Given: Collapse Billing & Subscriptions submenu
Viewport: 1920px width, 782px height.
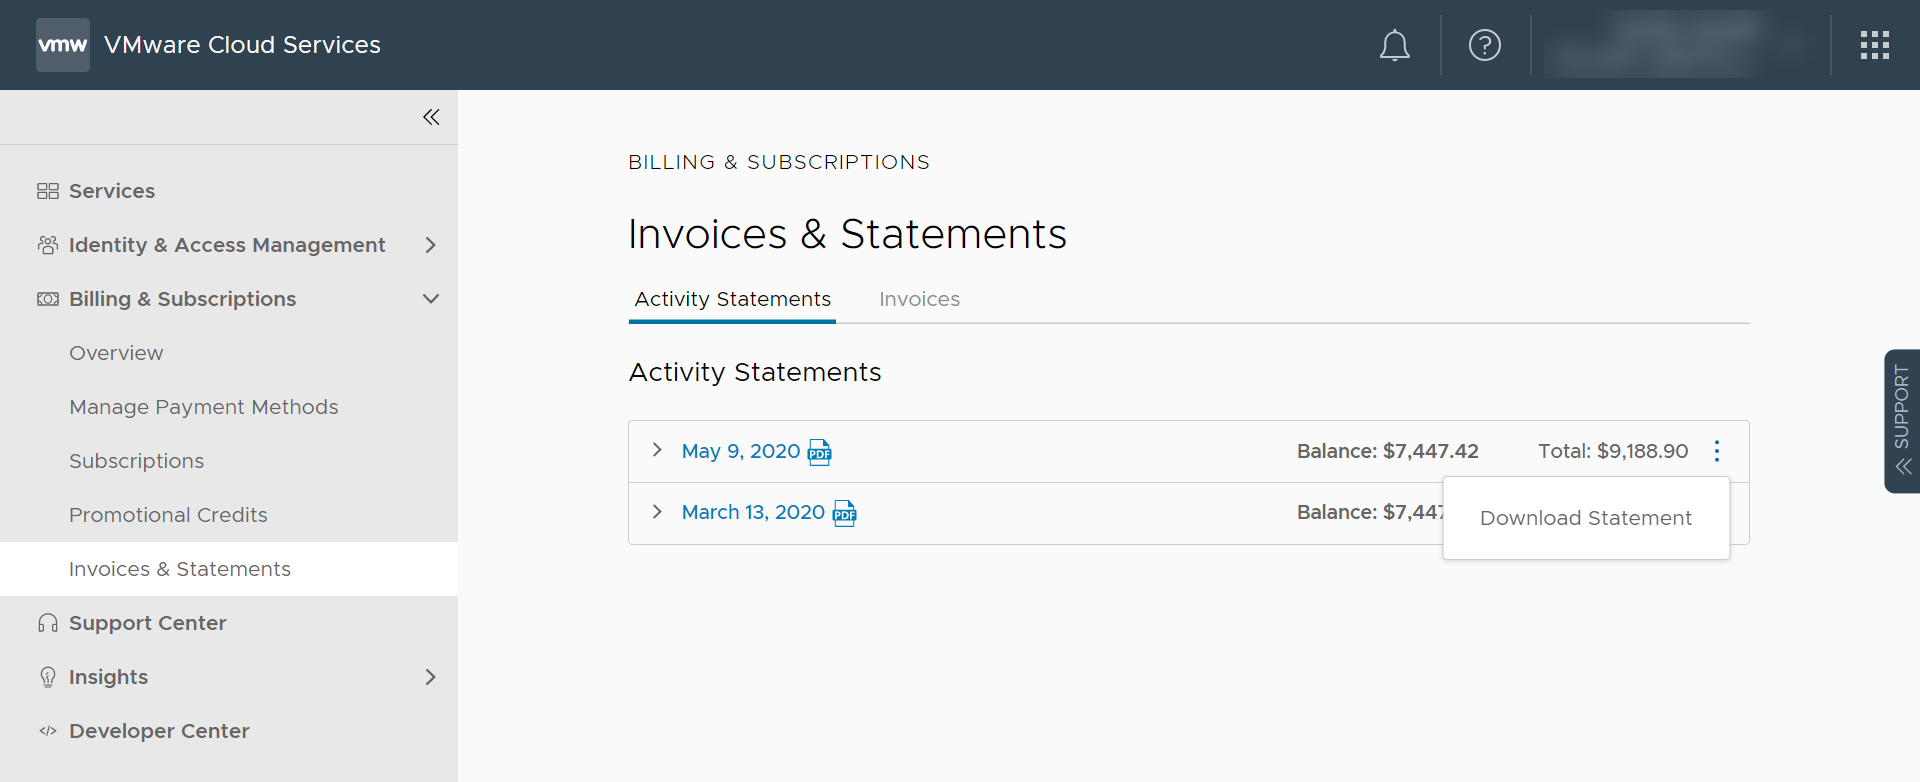Looking at the screenshot, I should click(431, 299).
